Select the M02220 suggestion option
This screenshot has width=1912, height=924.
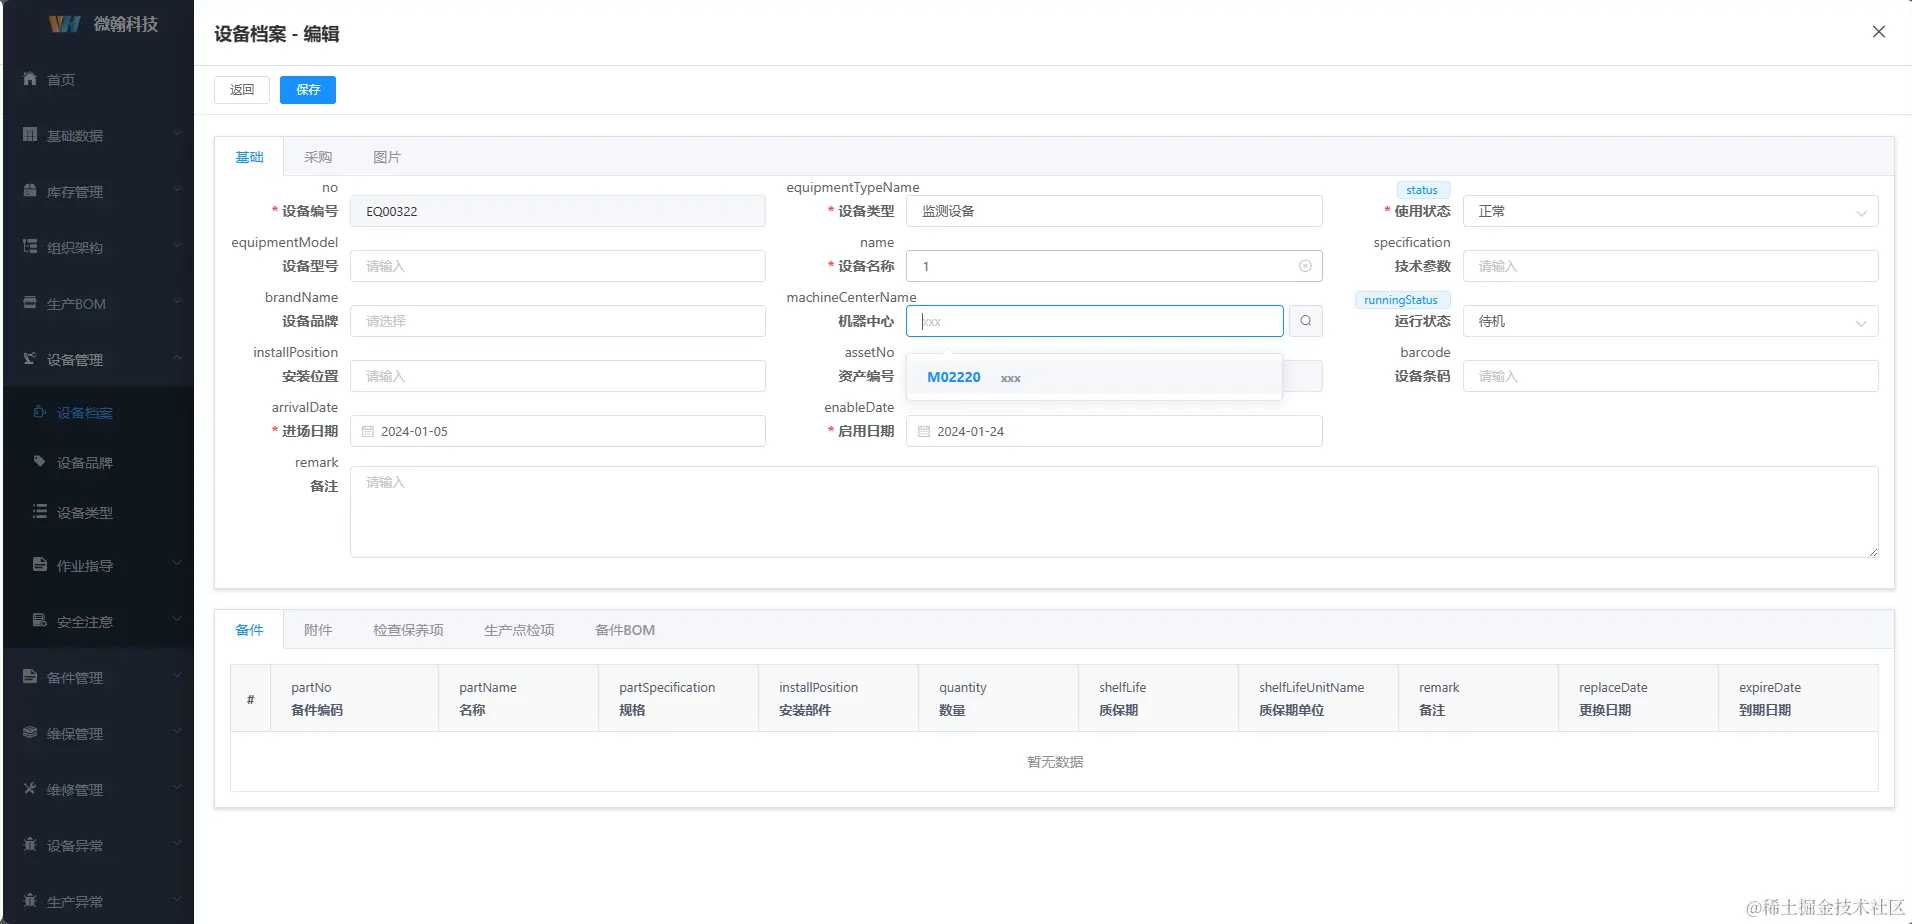(x=1094, y=377)
